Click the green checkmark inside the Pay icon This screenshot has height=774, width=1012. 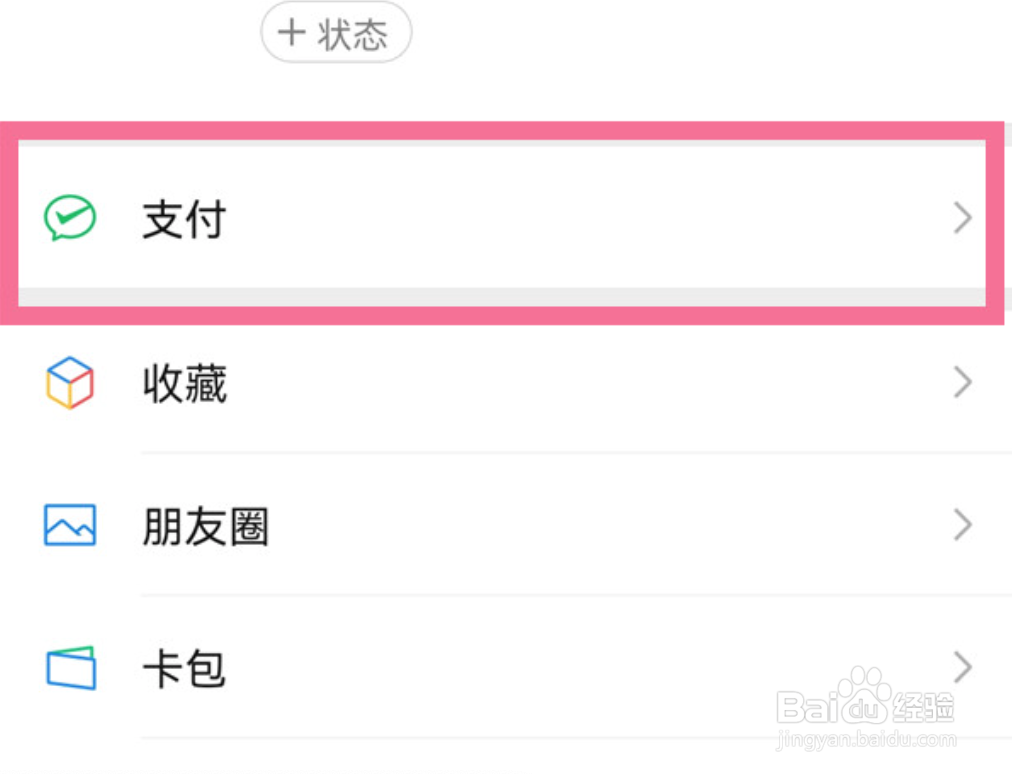pyautogui.click(x=70, y=215)
